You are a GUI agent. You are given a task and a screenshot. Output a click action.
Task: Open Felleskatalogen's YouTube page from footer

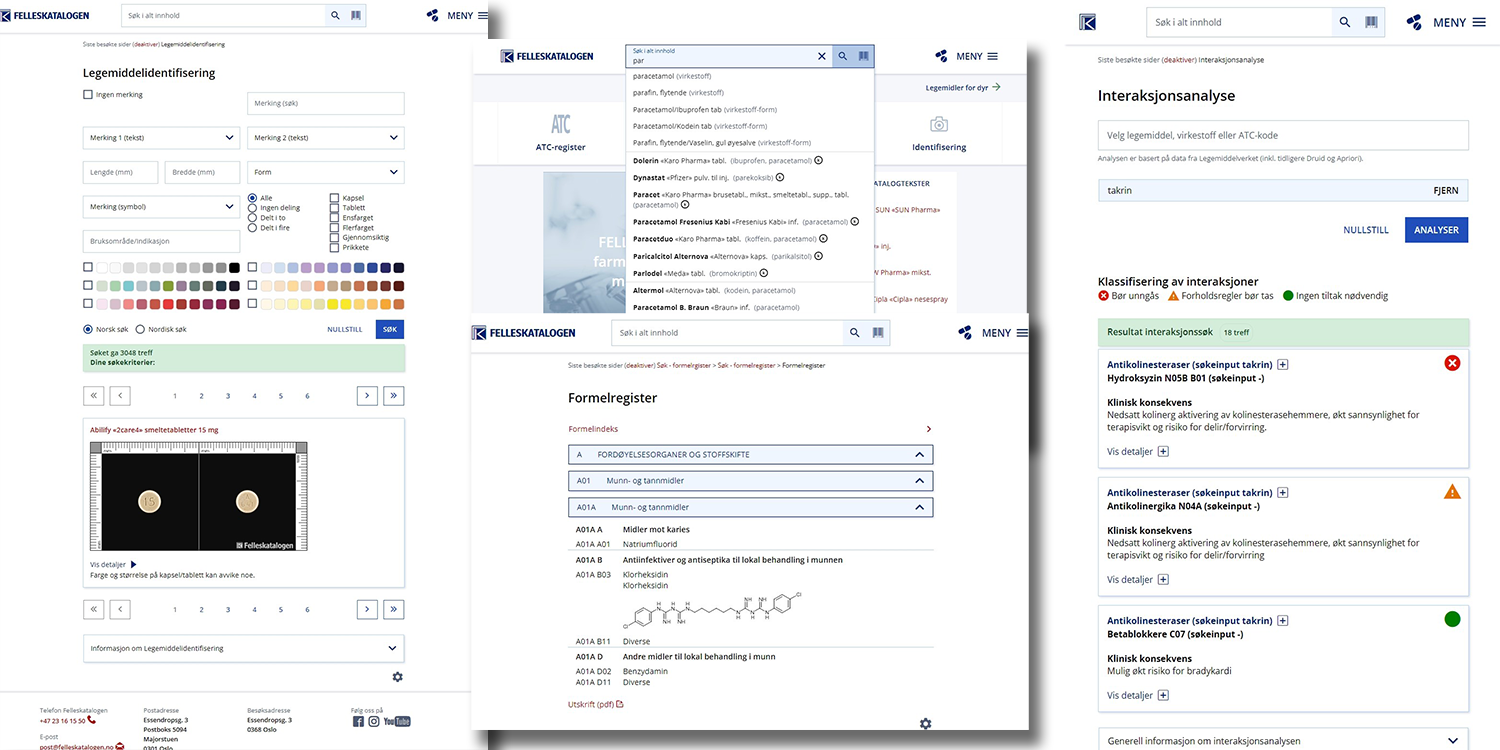[397, 721]
